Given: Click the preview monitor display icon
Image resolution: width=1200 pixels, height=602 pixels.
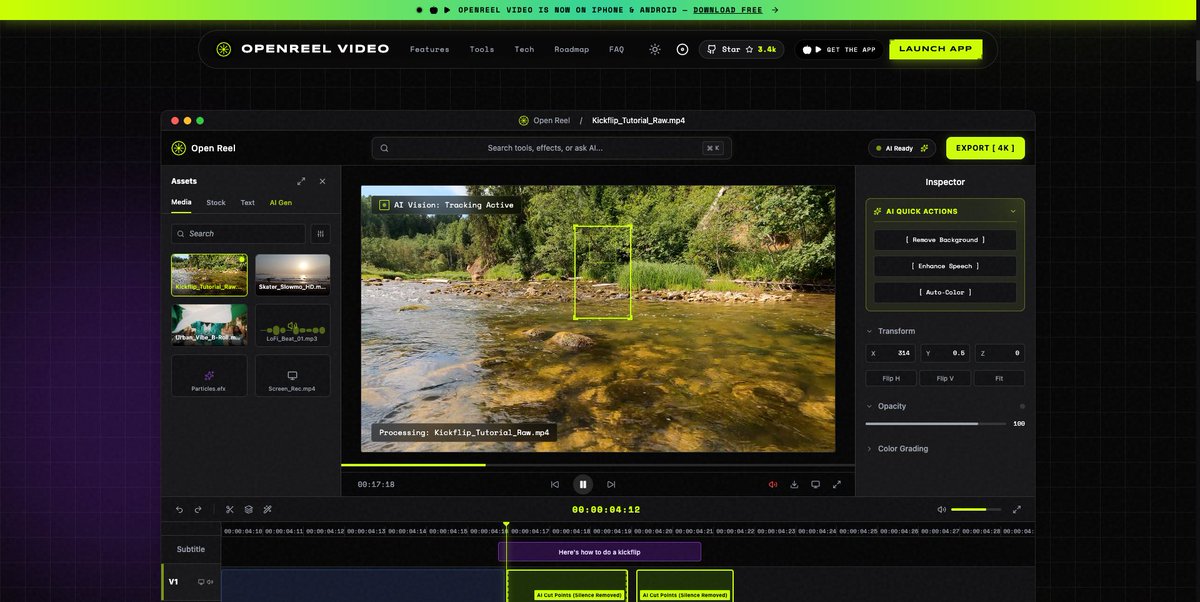Looking at the screenshot, I should coord(815,484).
